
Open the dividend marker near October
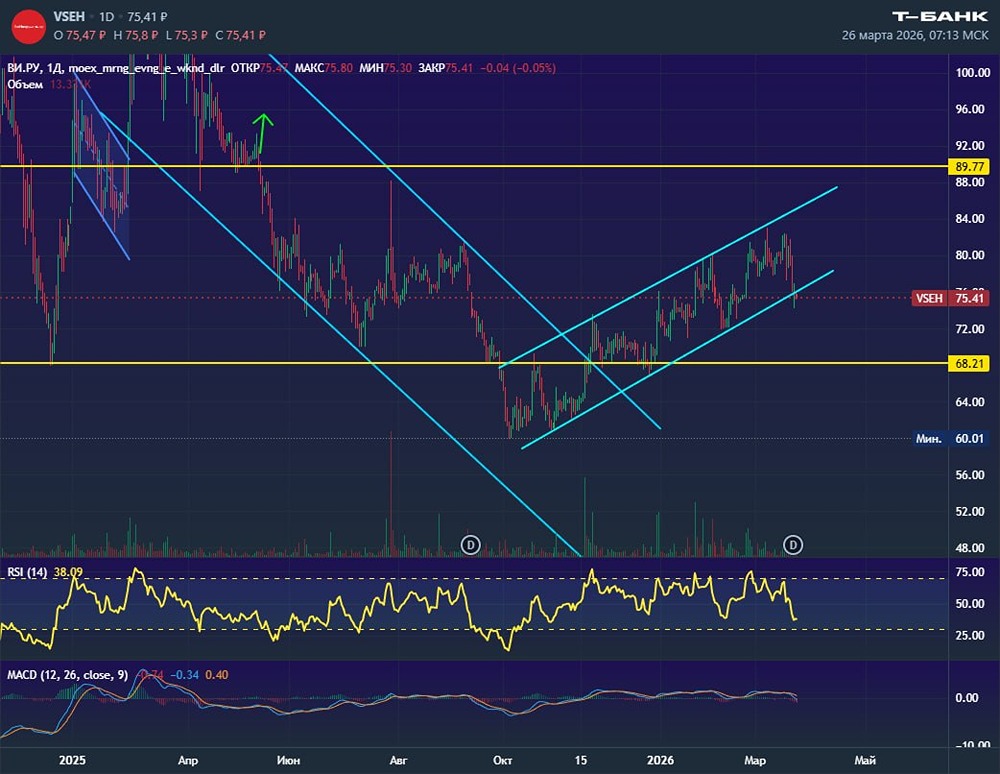click(x=471, y=544)
